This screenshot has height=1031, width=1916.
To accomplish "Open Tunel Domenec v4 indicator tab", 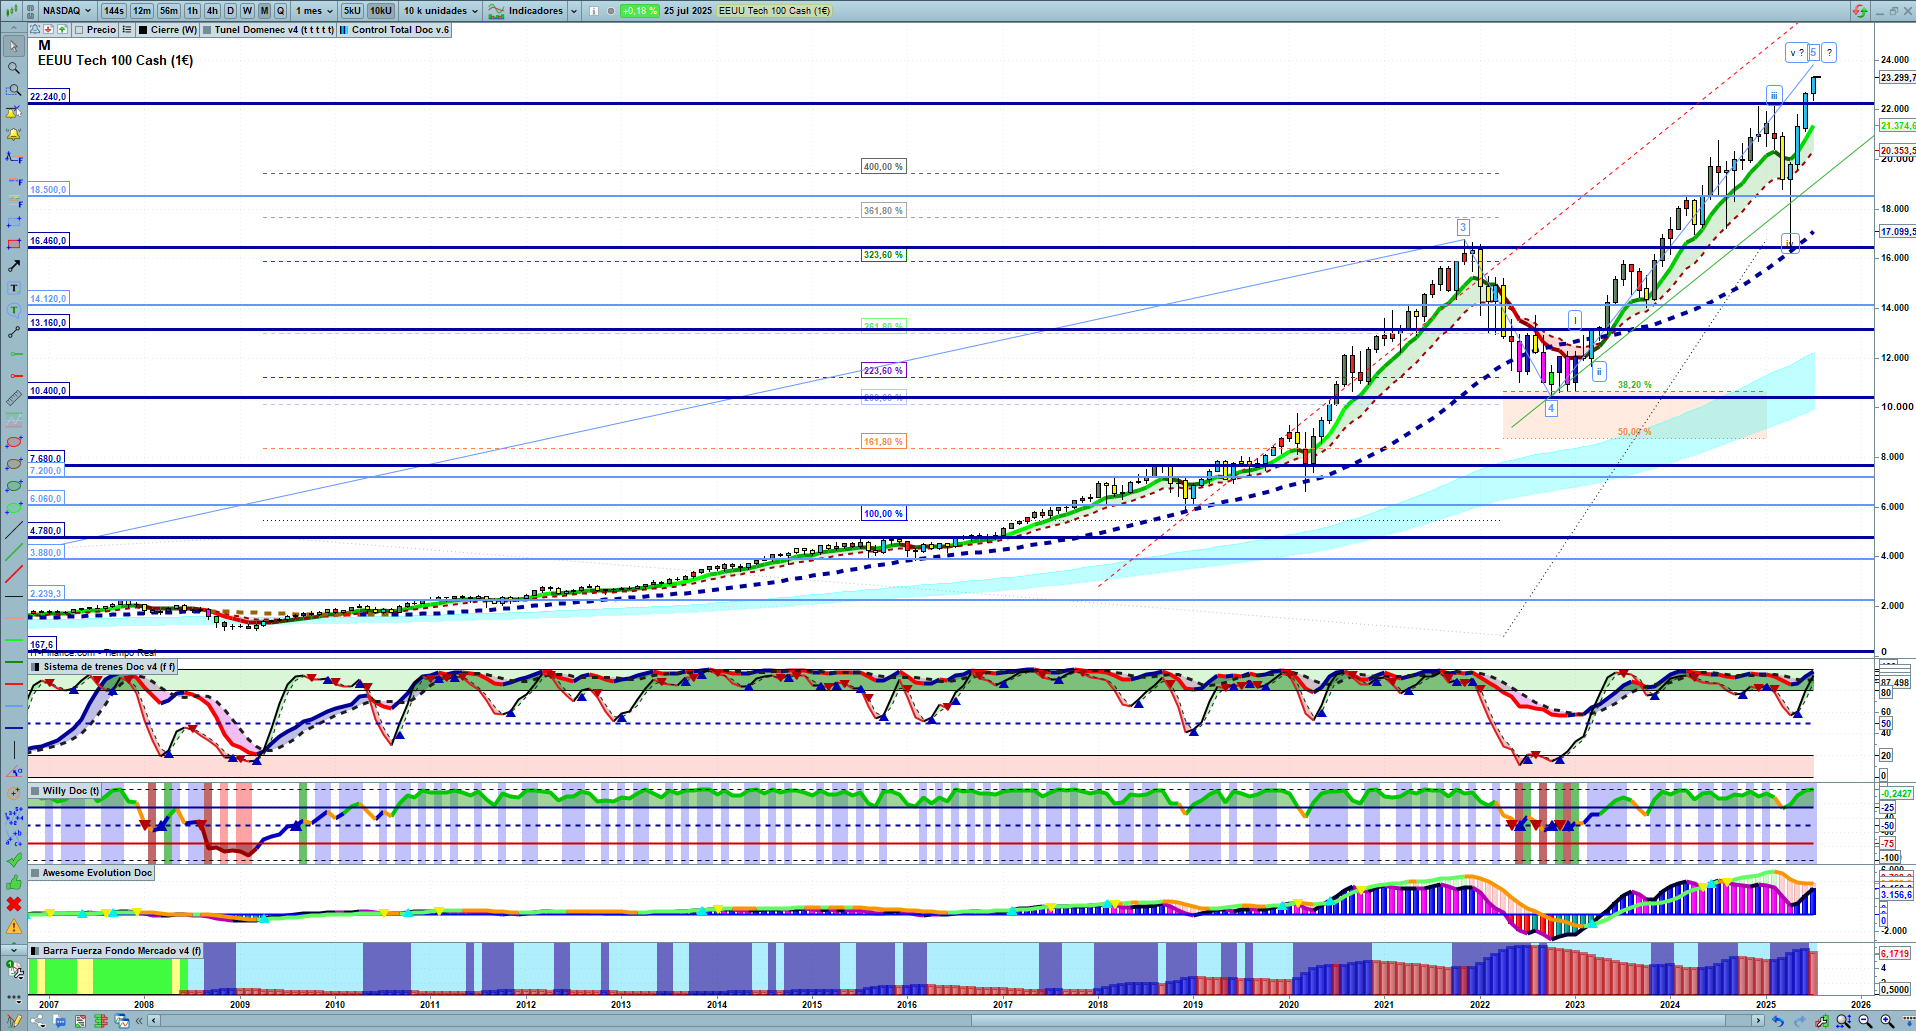I will tap(268, 30).
